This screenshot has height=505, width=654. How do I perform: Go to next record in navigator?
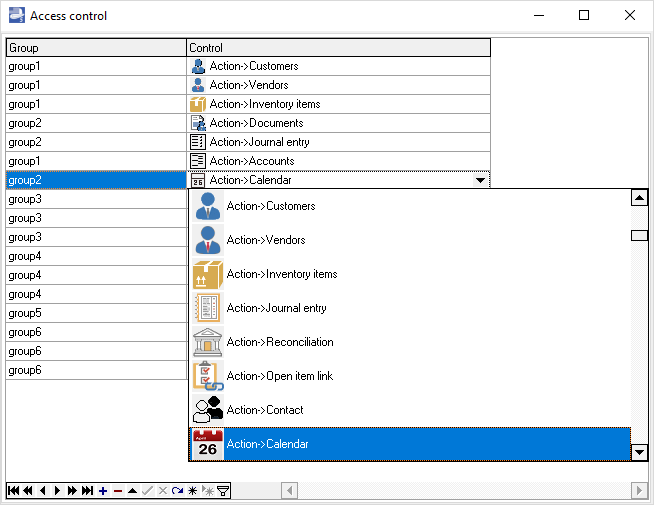58,491
